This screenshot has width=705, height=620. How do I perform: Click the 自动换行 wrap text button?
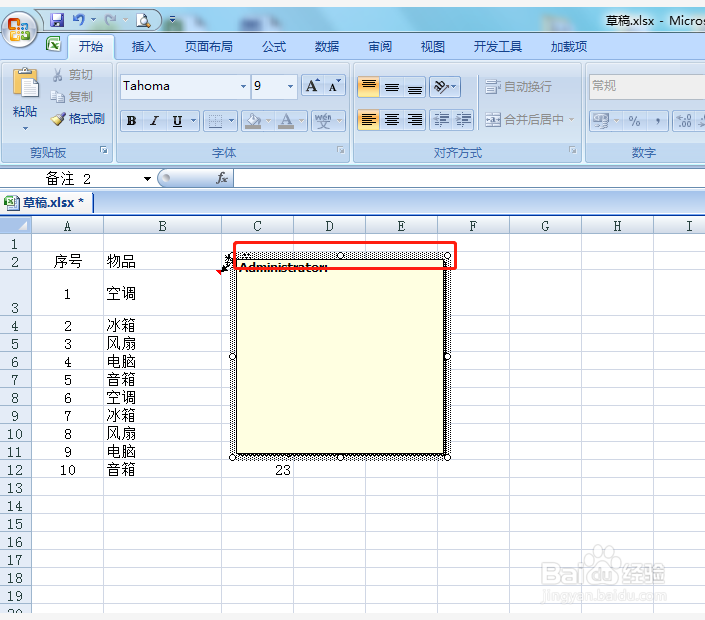[518, 86]
